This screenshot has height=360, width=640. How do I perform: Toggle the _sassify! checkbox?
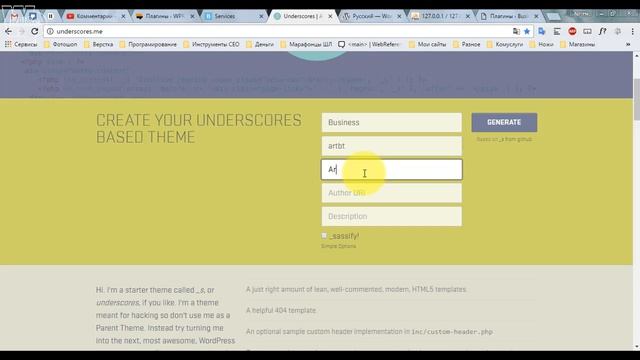[324, 236]
